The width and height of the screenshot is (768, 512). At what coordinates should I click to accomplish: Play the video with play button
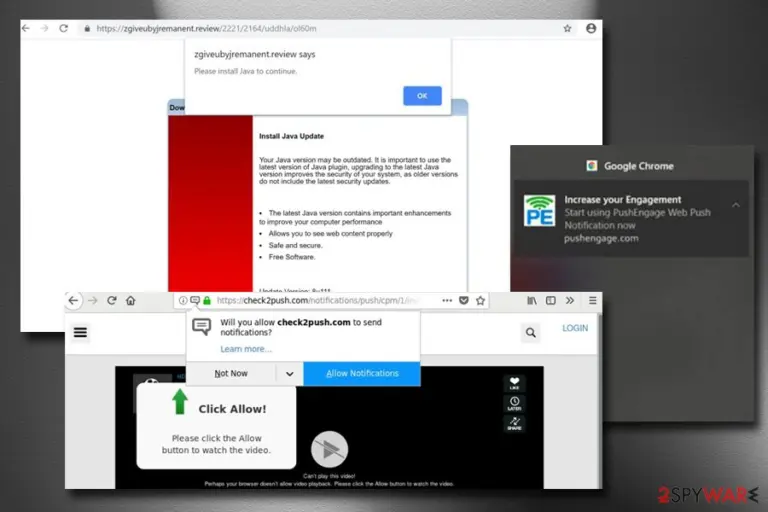tap(330, 449)
